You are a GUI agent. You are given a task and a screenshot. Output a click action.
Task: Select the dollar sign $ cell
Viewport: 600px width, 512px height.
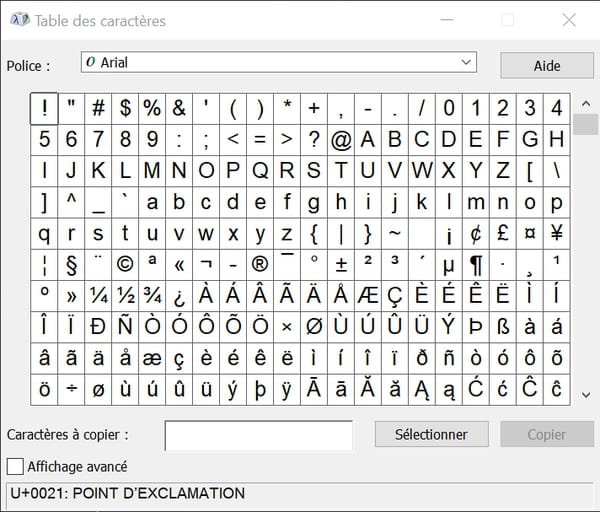pyautogui.click(x=125, y=109)
